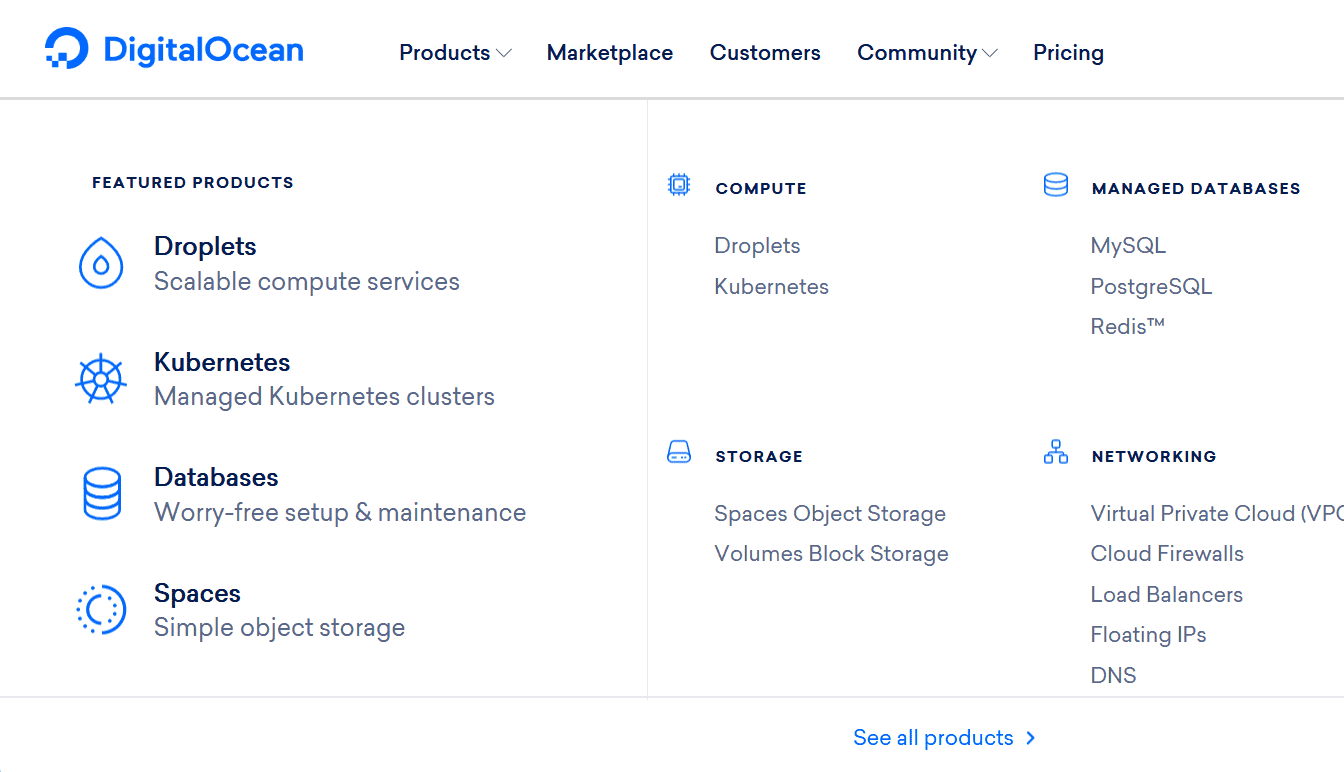Open the Pricing page
The image size is (1344, 772).
(1068, 53)
